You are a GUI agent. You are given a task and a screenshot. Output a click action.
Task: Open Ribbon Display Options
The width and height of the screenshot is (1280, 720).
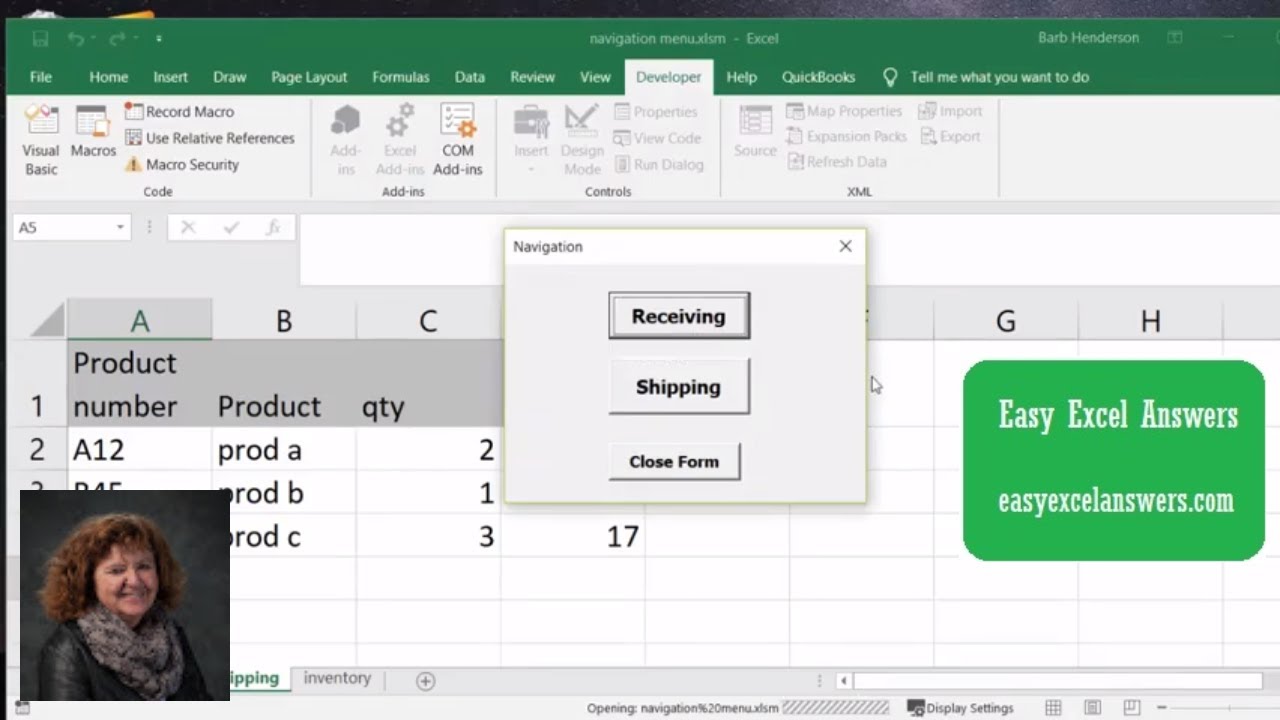(1175, 38)
